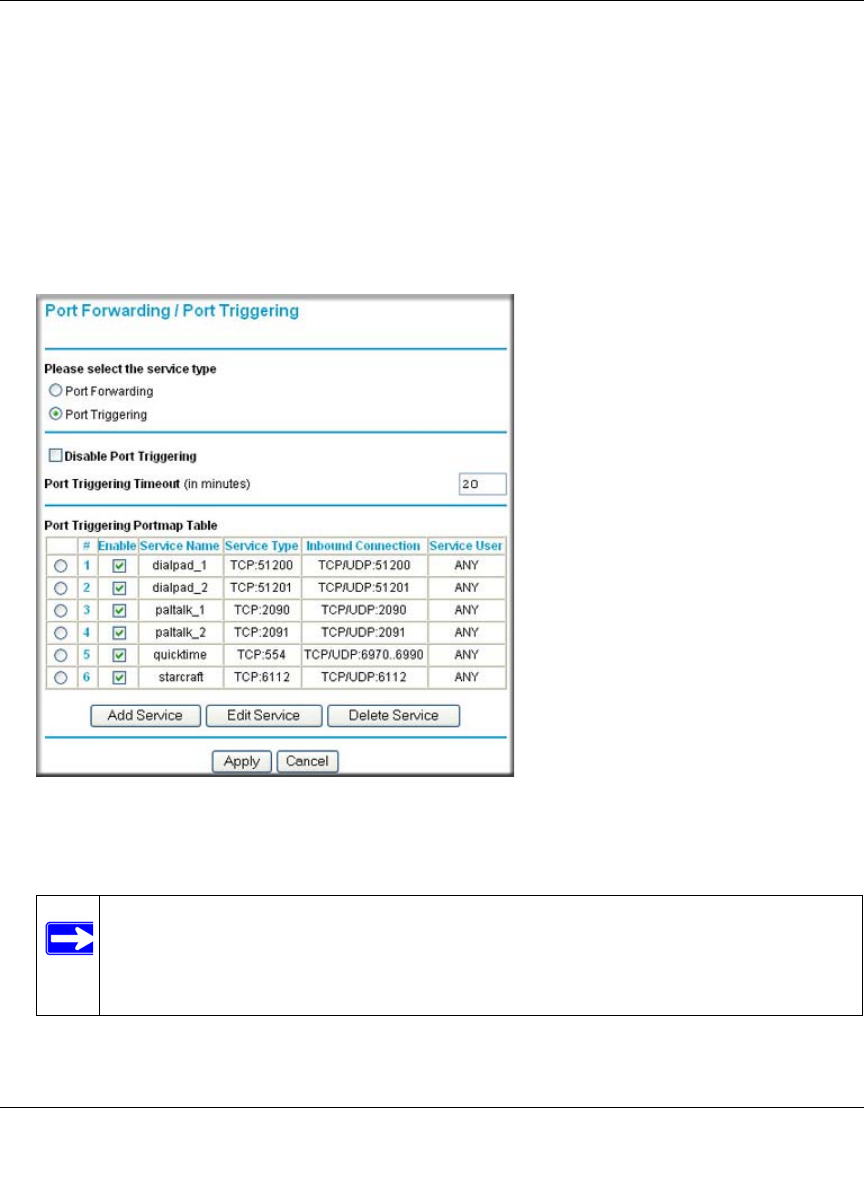Click the TCP/UDP:6970..6990 inbound connection cell
The image size is (864, 1184).
[x=364, y=655]
